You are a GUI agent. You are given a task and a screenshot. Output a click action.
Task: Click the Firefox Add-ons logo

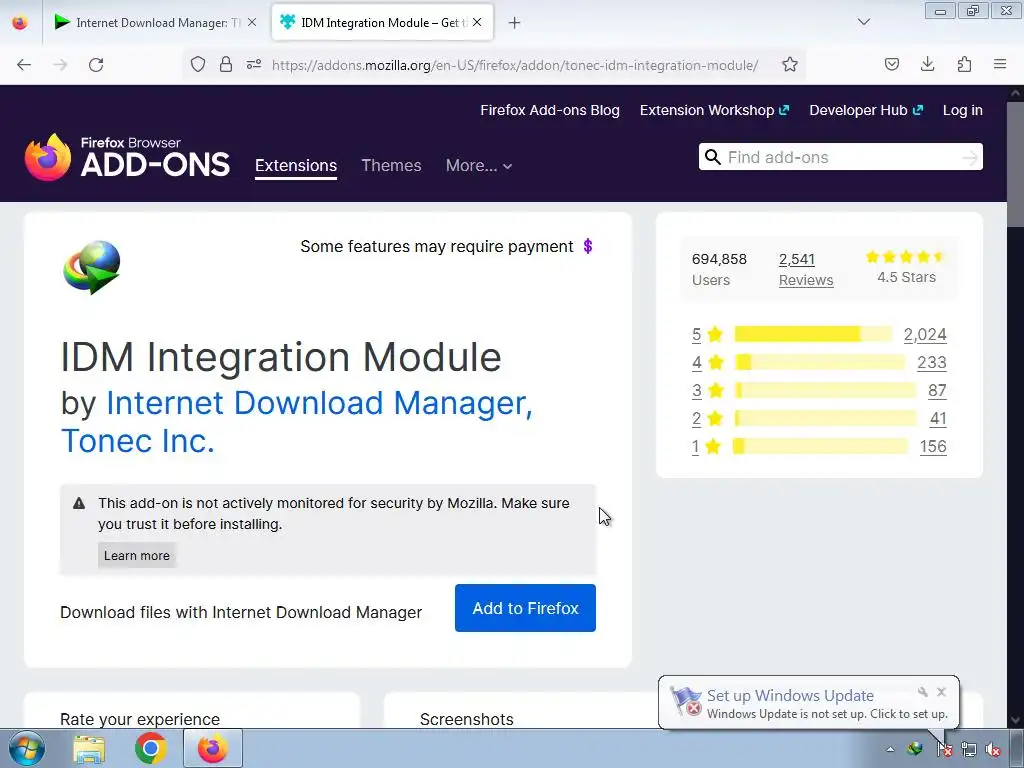(127, 157)
